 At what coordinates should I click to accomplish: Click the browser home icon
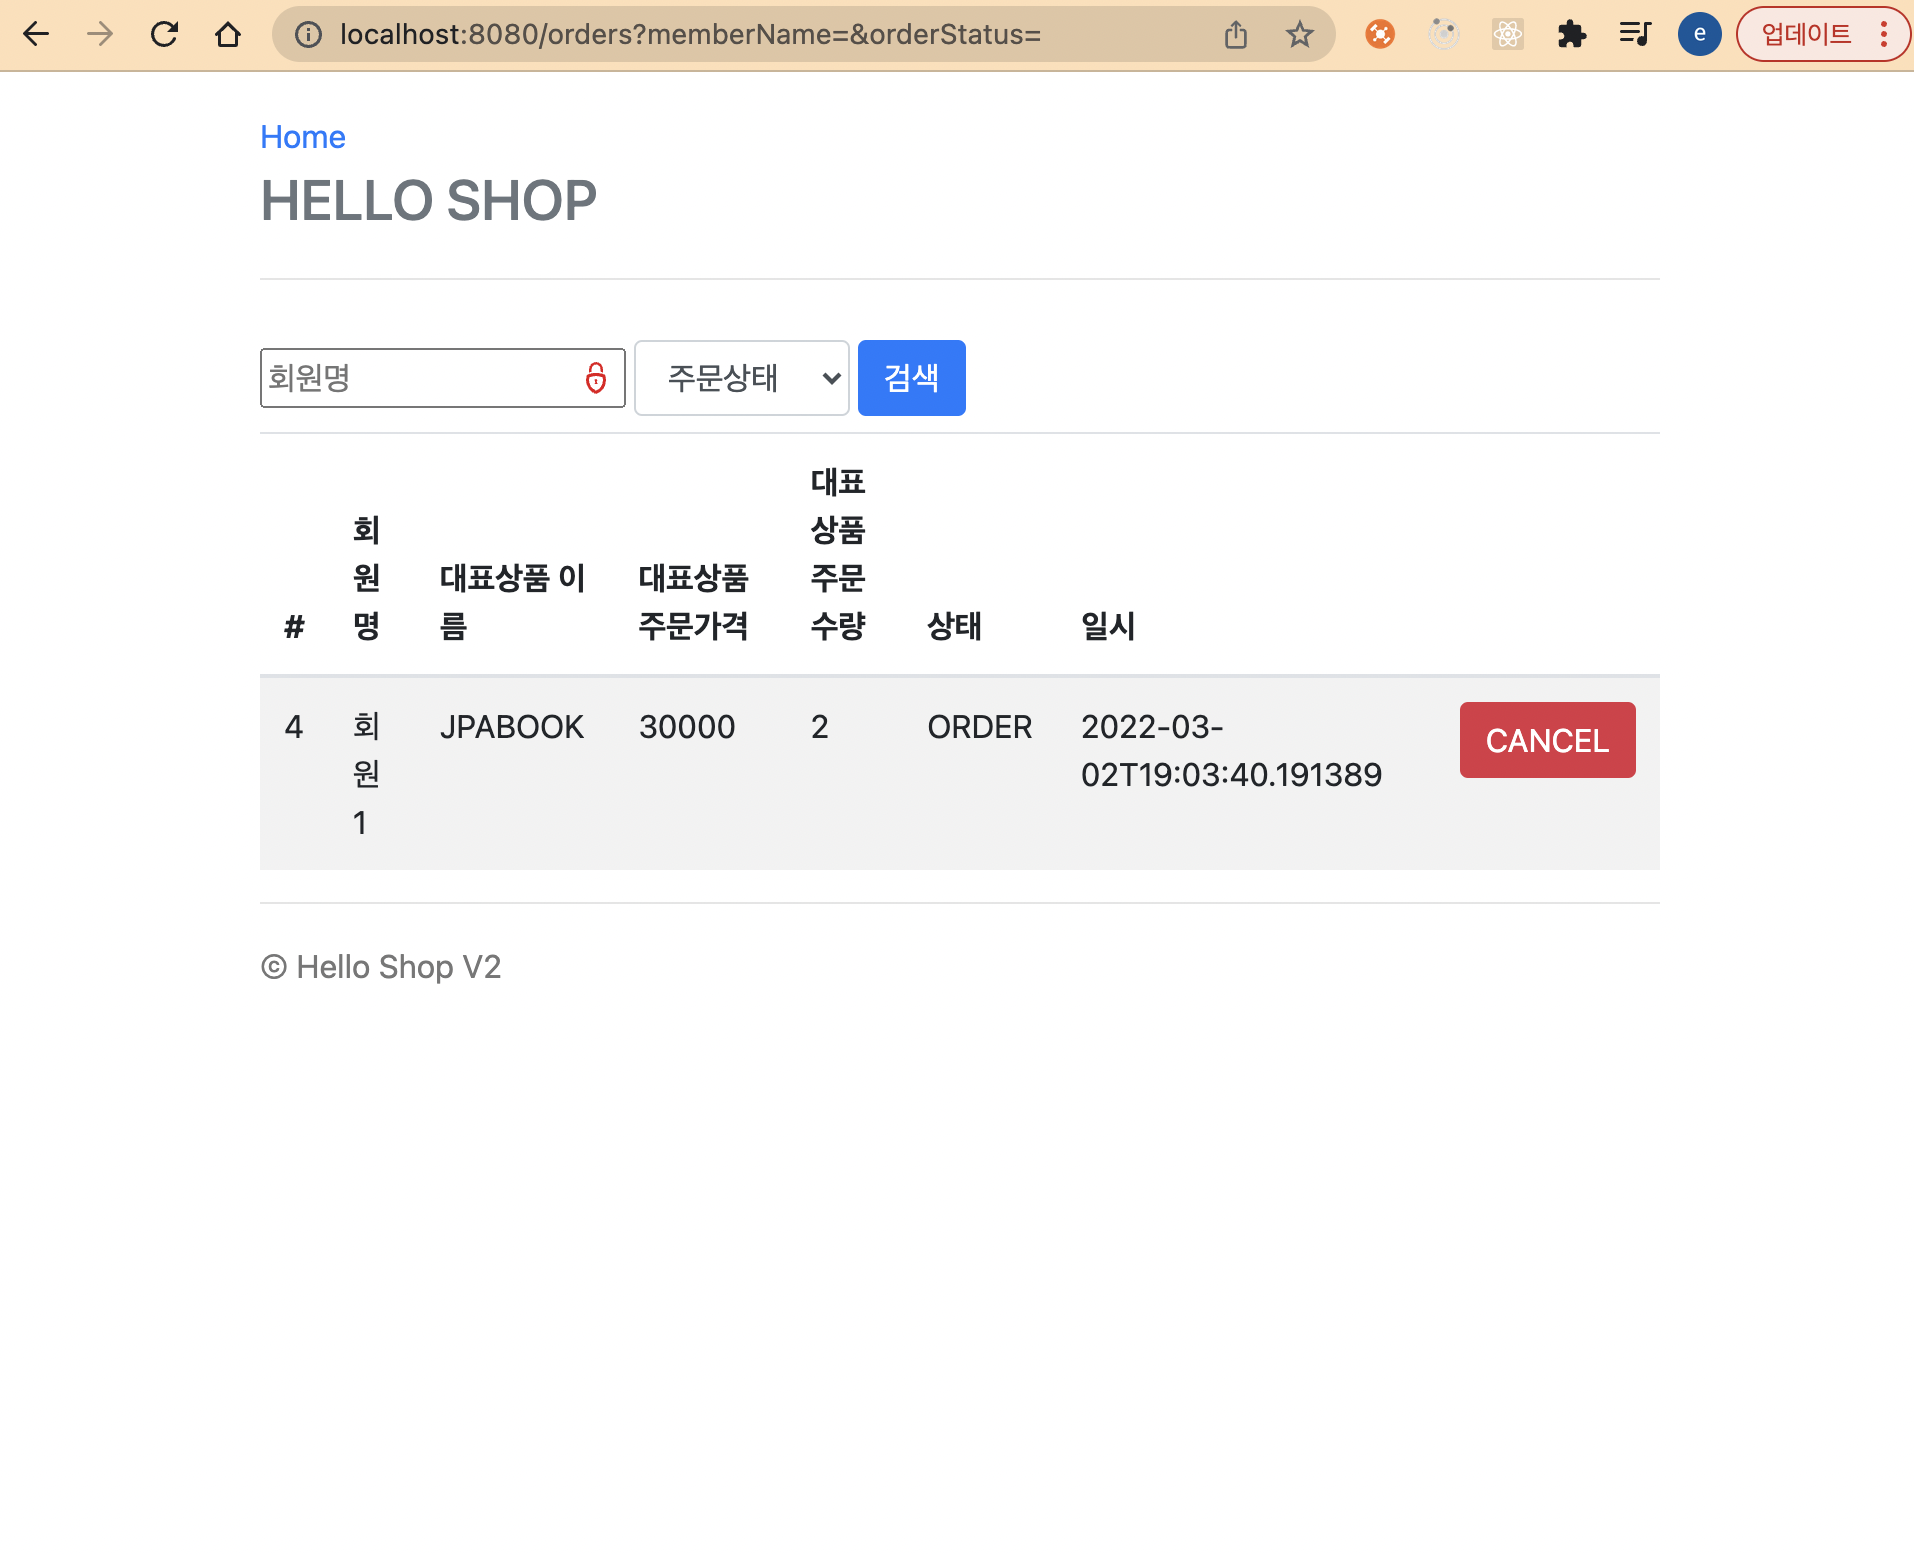(227, 34)
